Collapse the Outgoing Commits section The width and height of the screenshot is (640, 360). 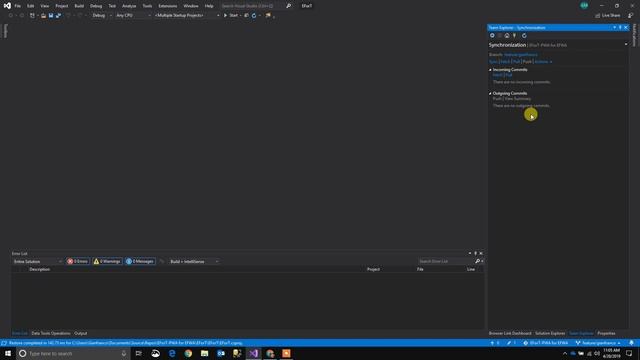[490, 93]
